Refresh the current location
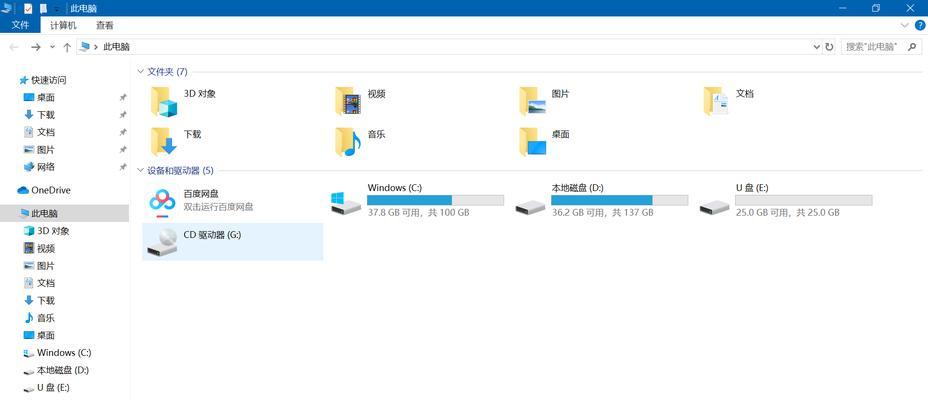The width and height of the screenshot is (928, 400). pos(829,47)
